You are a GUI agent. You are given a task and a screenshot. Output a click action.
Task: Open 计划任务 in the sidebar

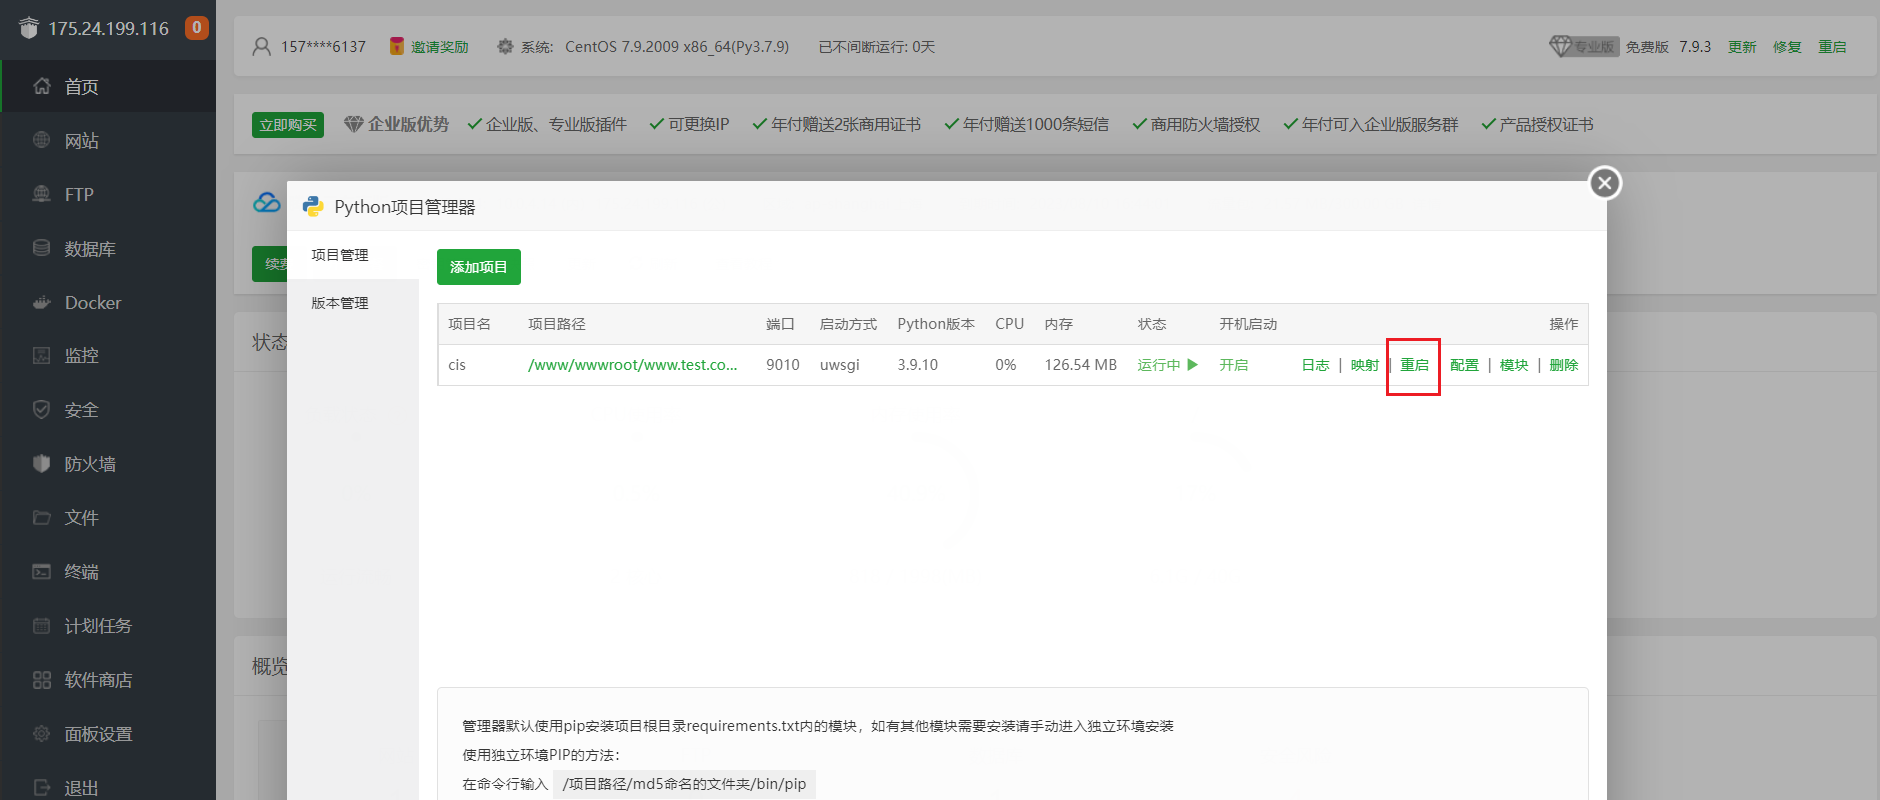tap(108, 626)
